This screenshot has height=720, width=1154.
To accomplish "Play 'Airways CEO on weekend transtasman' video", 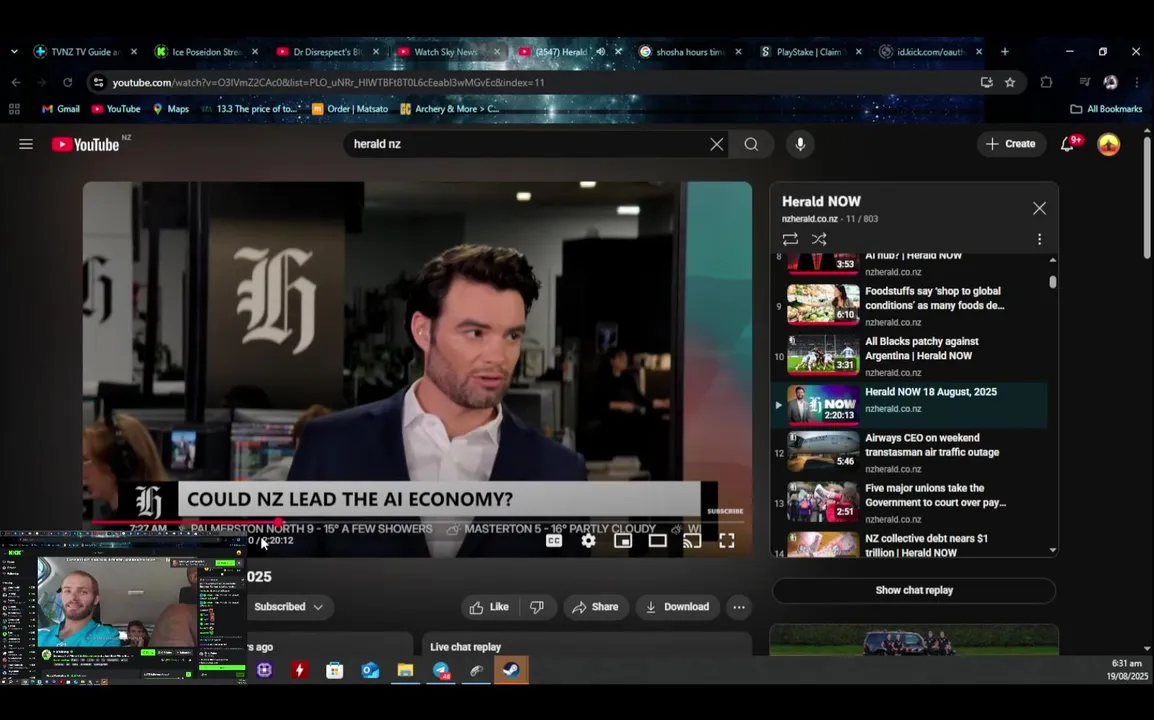I will 909,452.
